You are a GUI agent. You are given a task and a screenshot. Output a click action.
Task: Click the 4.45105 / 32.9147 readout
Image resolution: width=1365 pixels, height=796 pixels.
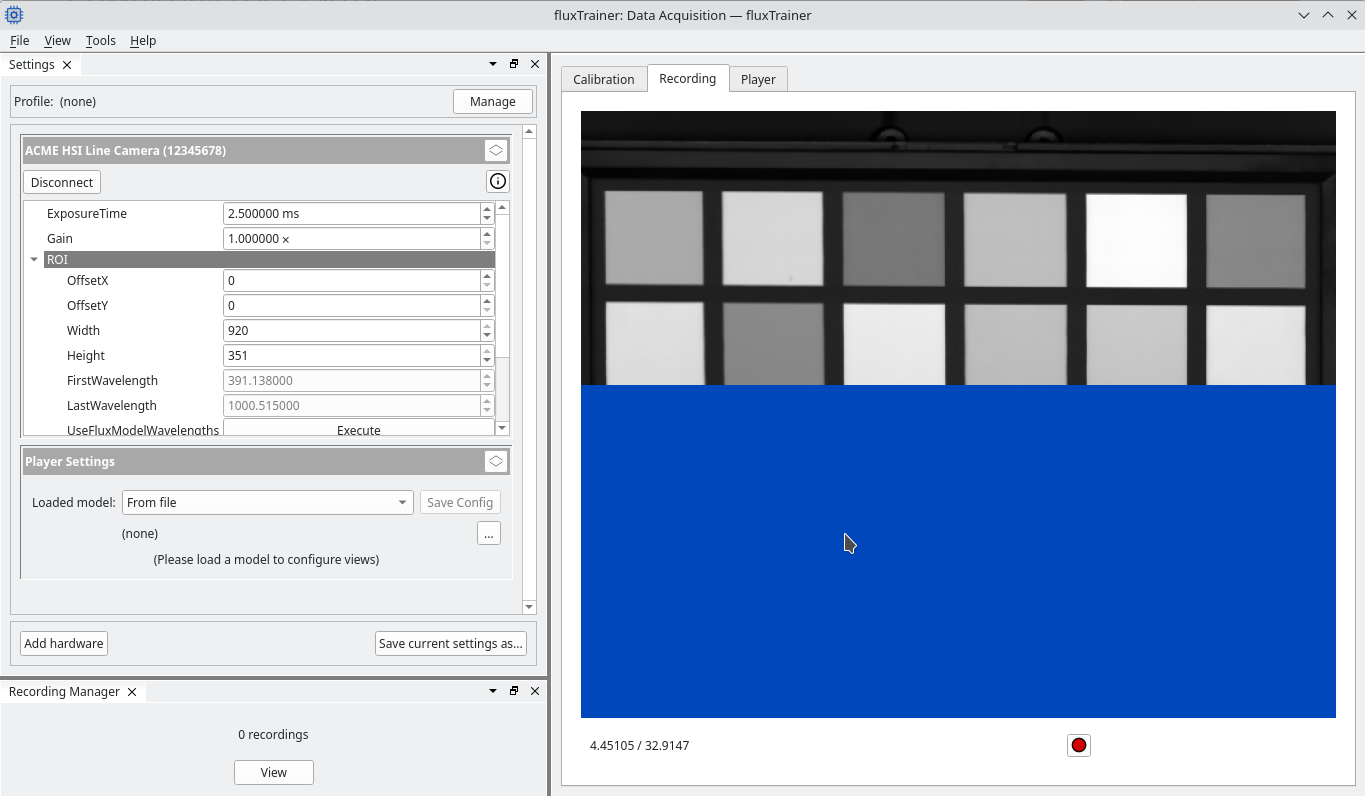[x=639, y=745]
